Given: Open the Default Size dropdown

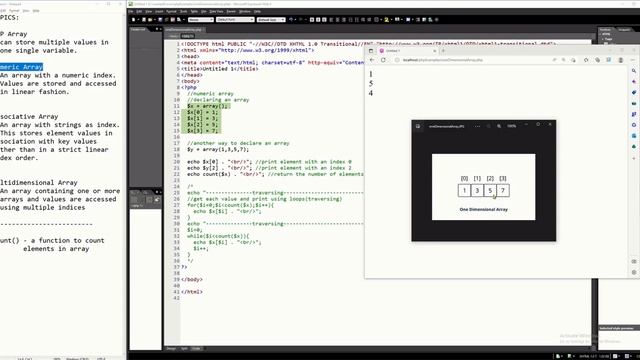Looking at the screenshot, I should tap(271, 20).
